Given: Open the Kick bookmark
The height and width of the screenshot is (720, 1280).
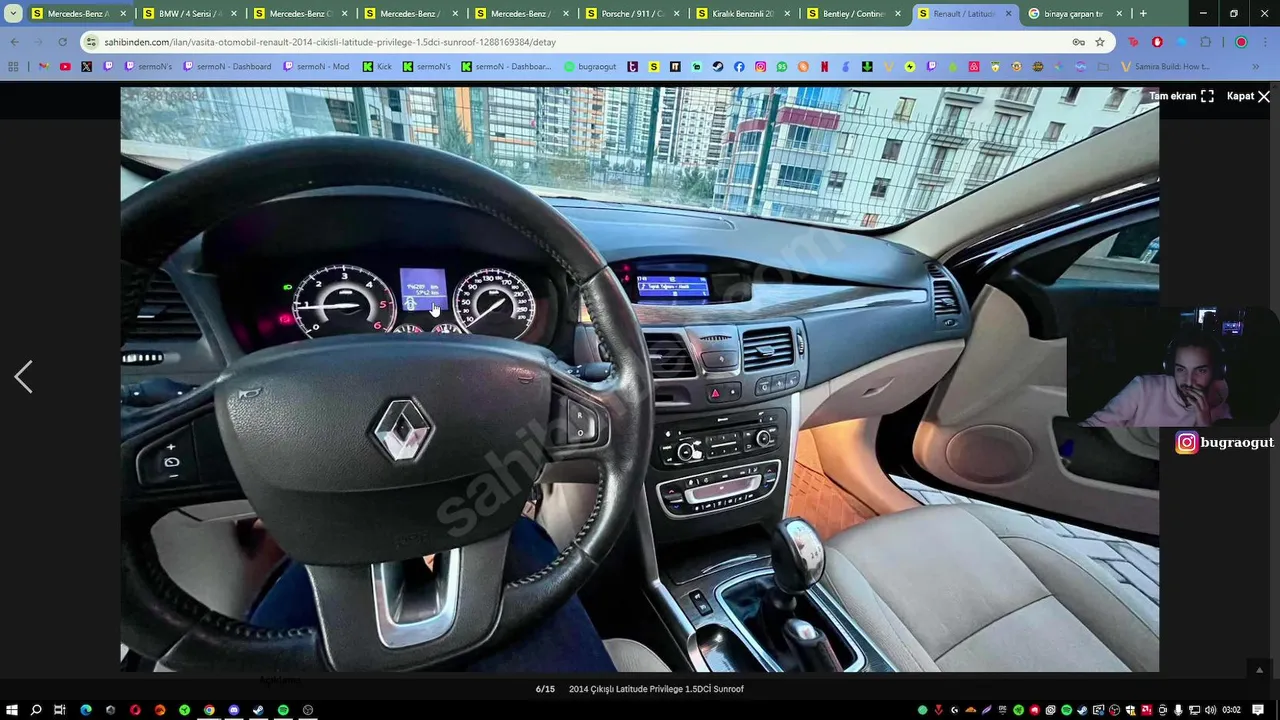Looking at the screenshot, I should click(x=377, y=67).
